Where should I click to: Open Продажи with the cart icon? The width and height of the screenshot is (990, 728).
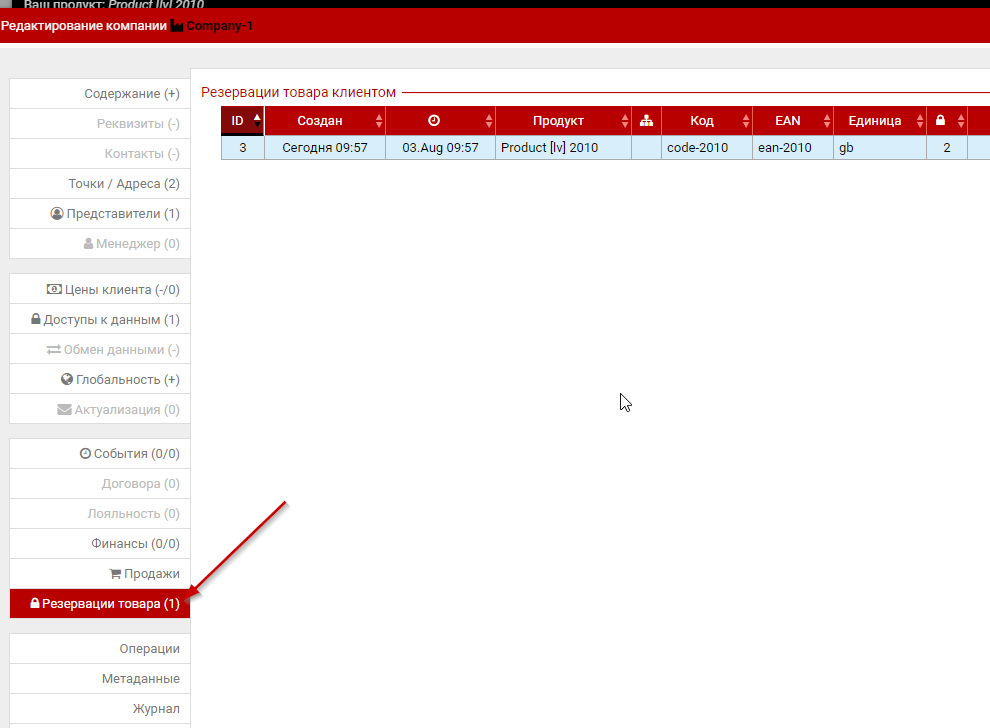tap(144, 574)
